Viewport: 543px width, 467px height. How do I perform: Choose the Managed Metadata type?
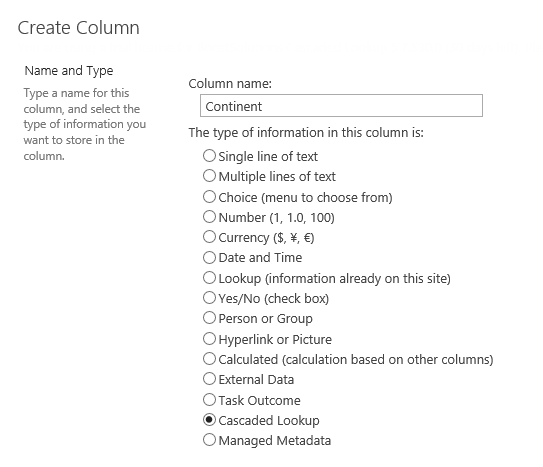[x=209, y=440]
